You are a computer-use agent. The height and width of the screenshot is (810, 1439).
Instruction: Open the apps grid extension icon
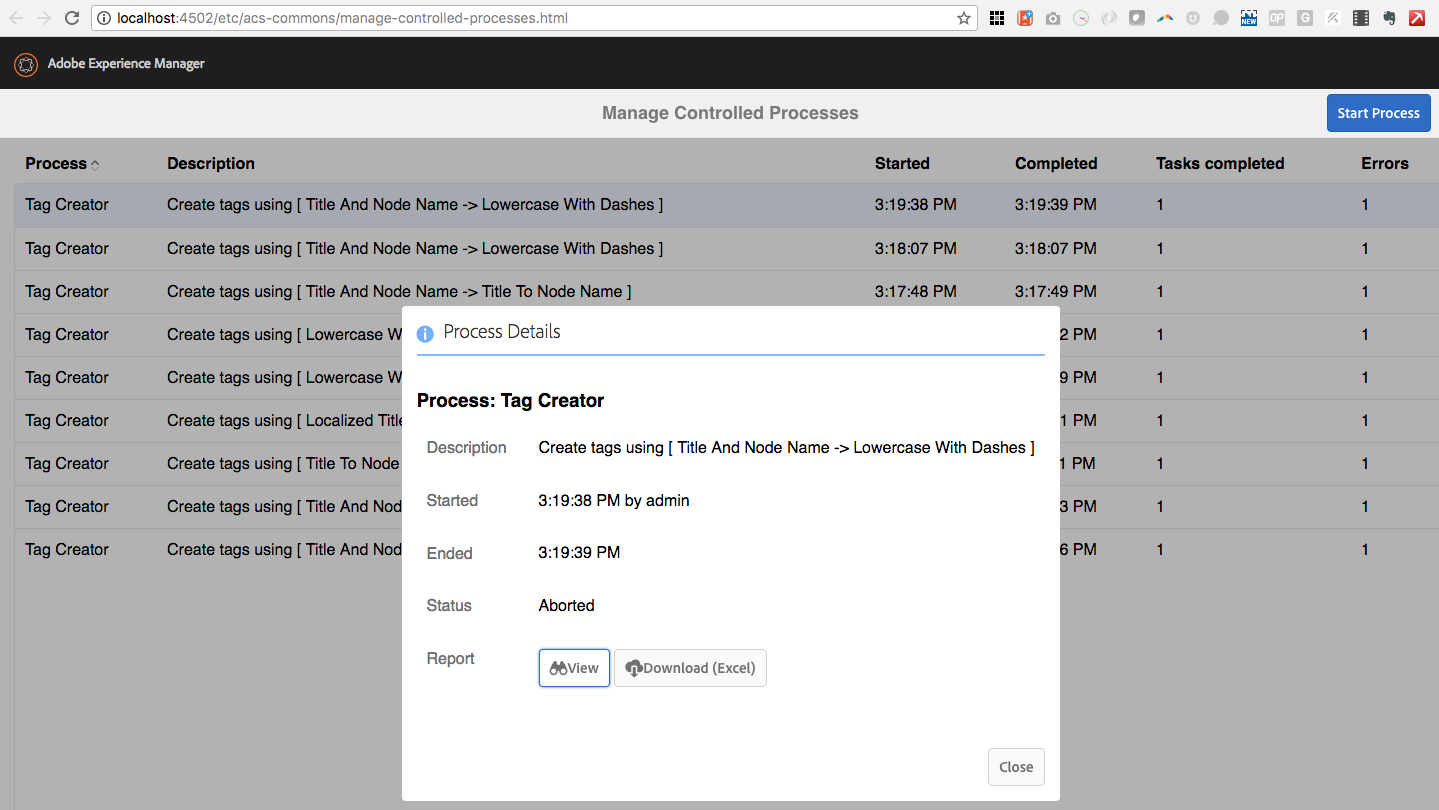997,17
